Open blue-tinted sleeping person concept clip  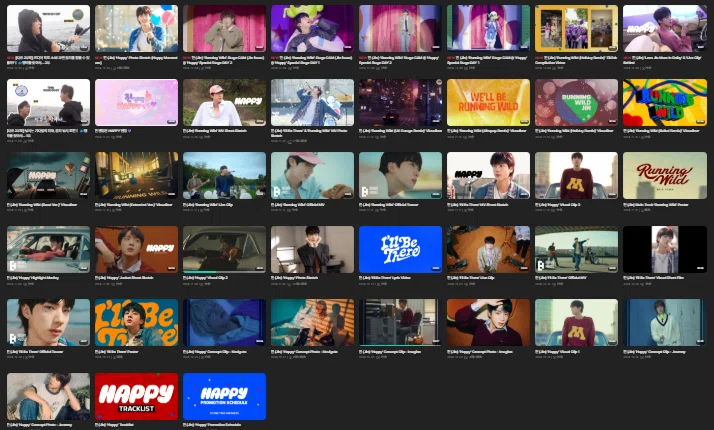[x=224, y=322]
